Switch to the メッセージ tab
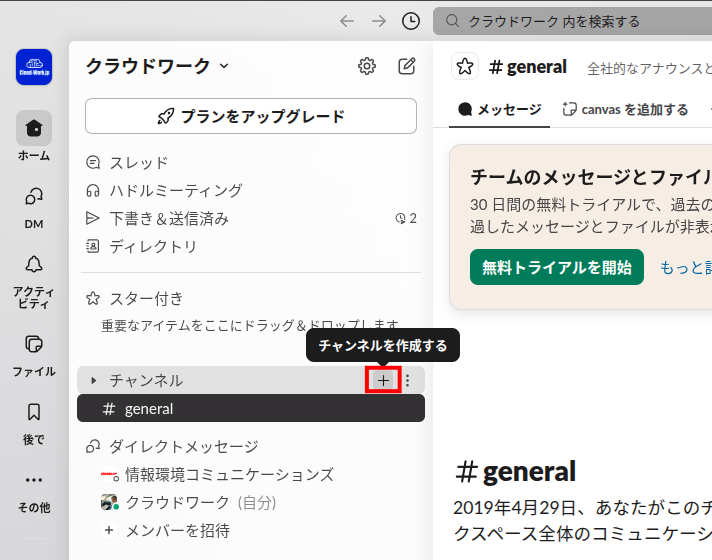 (x=499, y=109)
